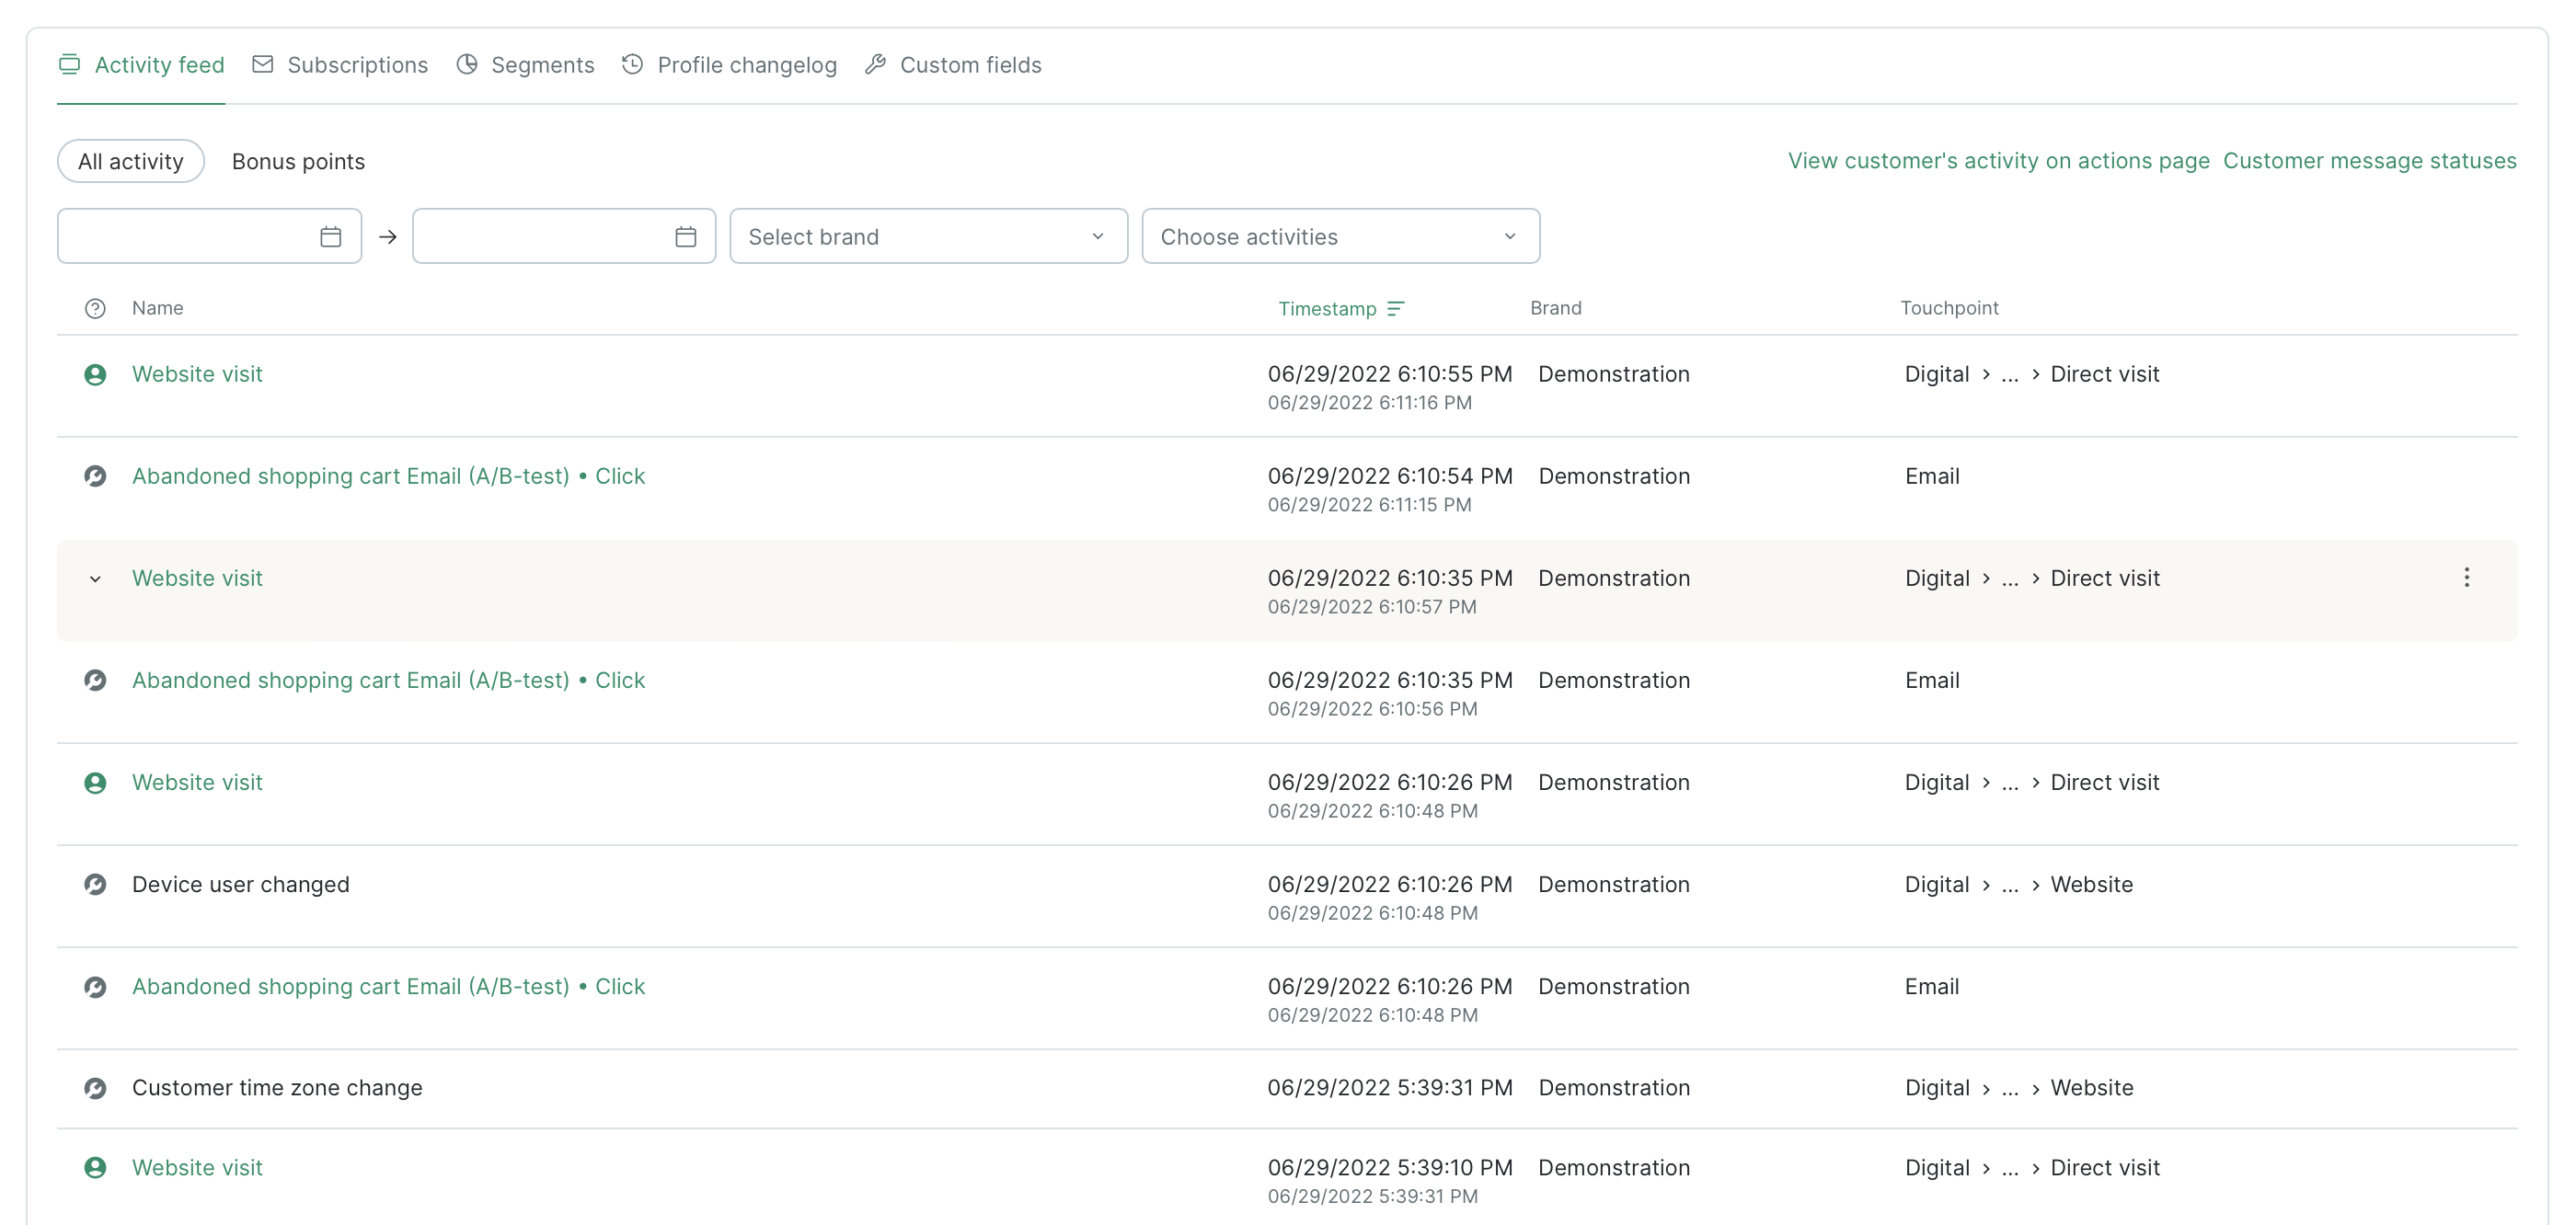The height and width of the screenshot is (1225, 2576).
Task: Click the Subscriptions tab icon
Action: [263, 64]
